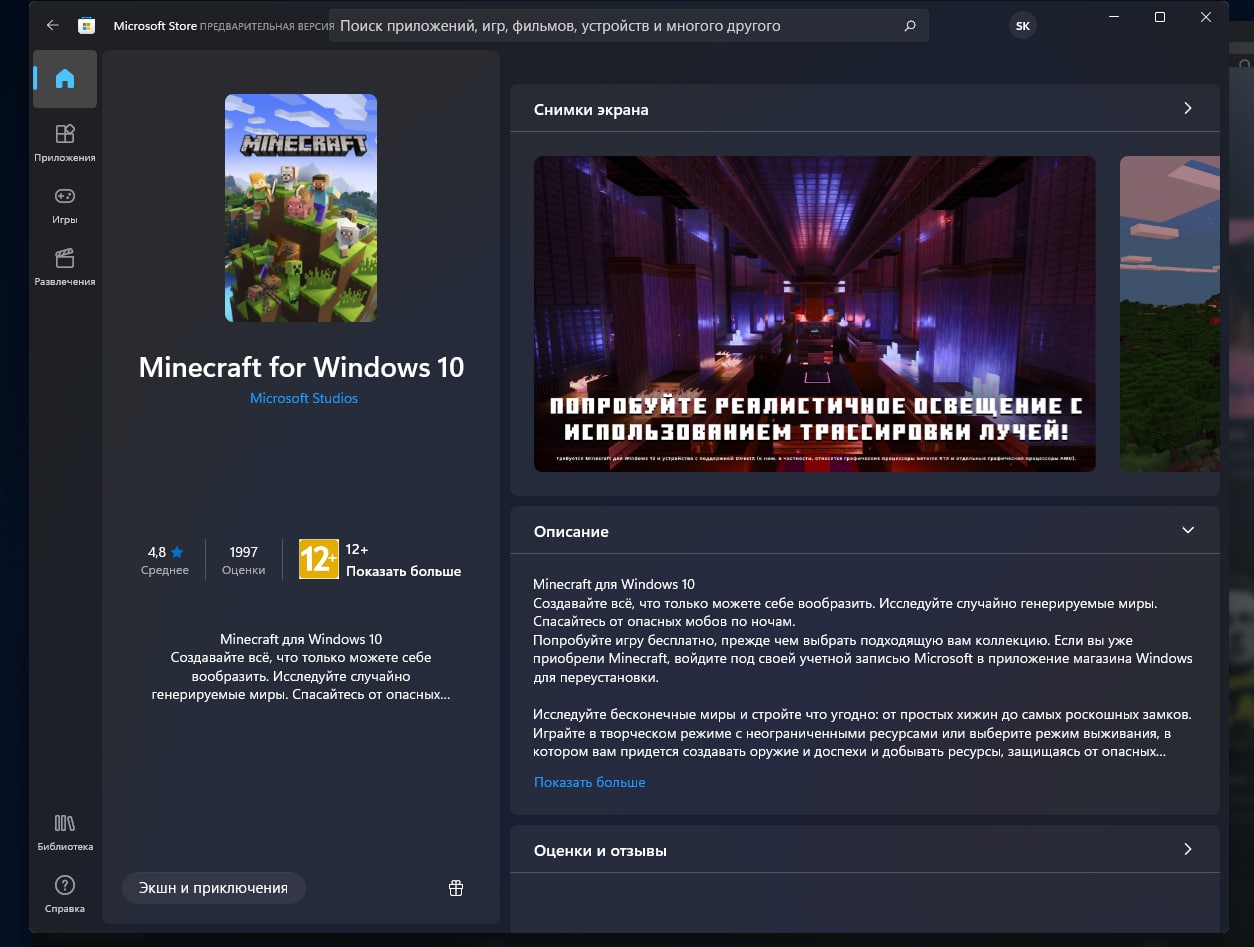Image resolution: width=1254 pixels, height=947 pixels.
Task: Click the Microsoft Store logo icon
Action: [x=87, y=26]
